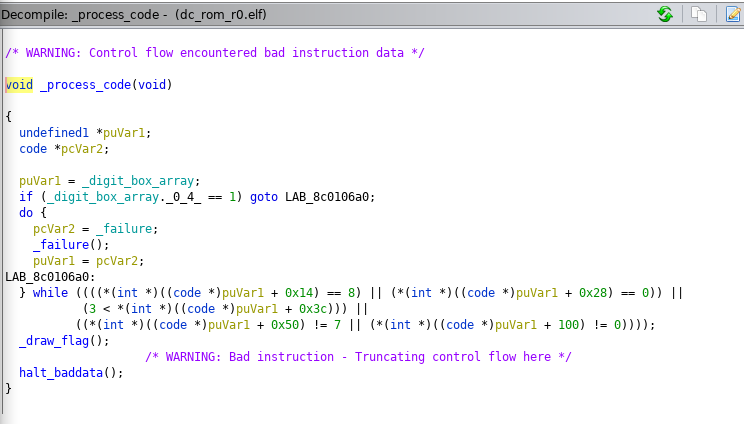Click the 0x50 offset constant
The height and width of the screenshot is (424, 744).
[285, 325]
